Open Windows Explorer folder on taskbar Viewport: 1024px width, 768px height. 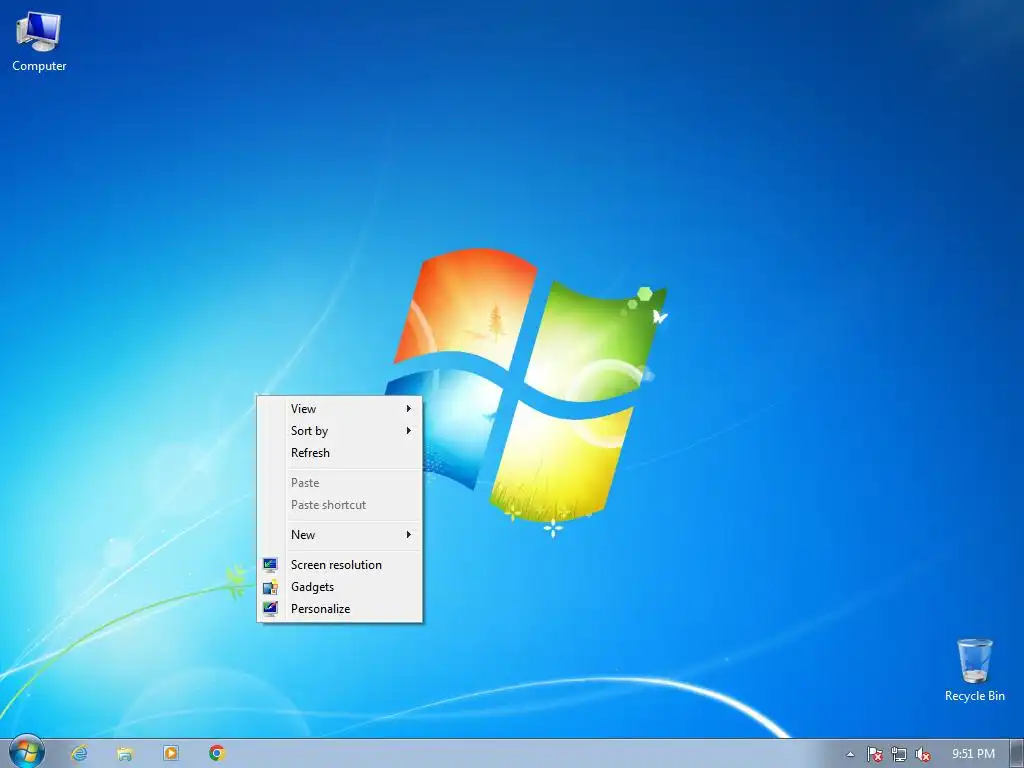click(x=125, y=753)
